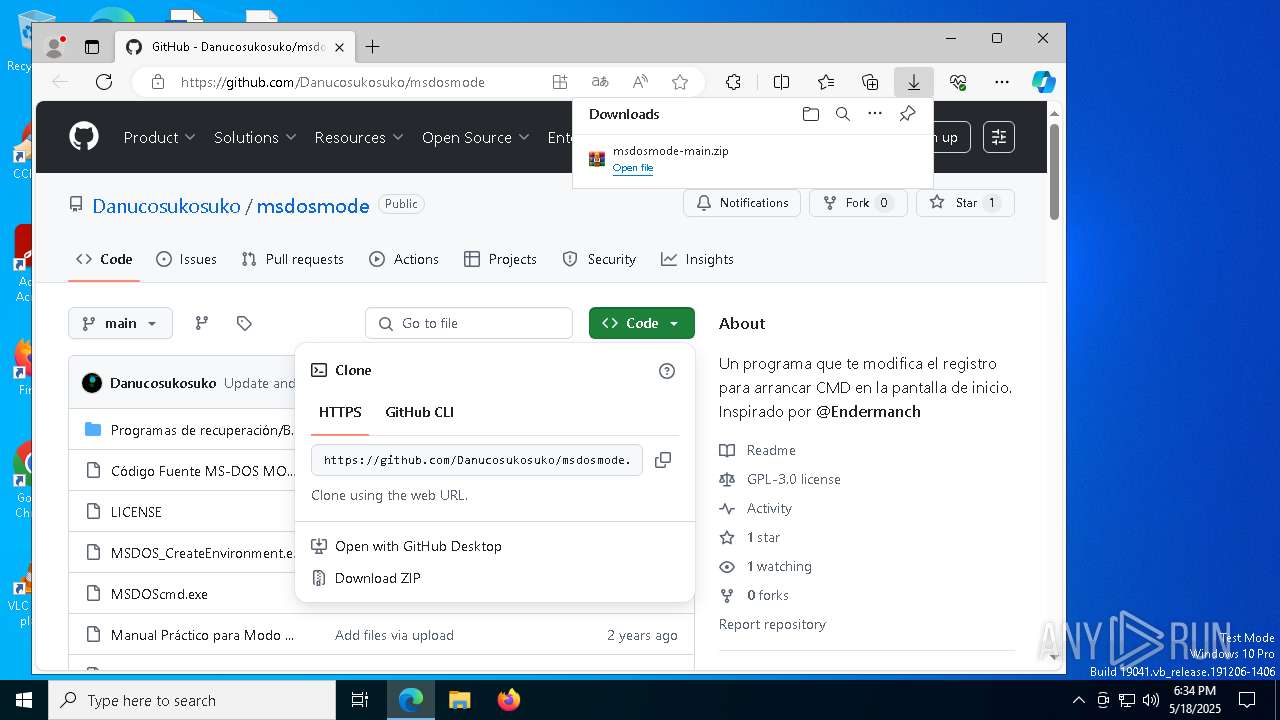Toggle the green Code dropdown button
1280x720 pixels.
click(641, 323)
